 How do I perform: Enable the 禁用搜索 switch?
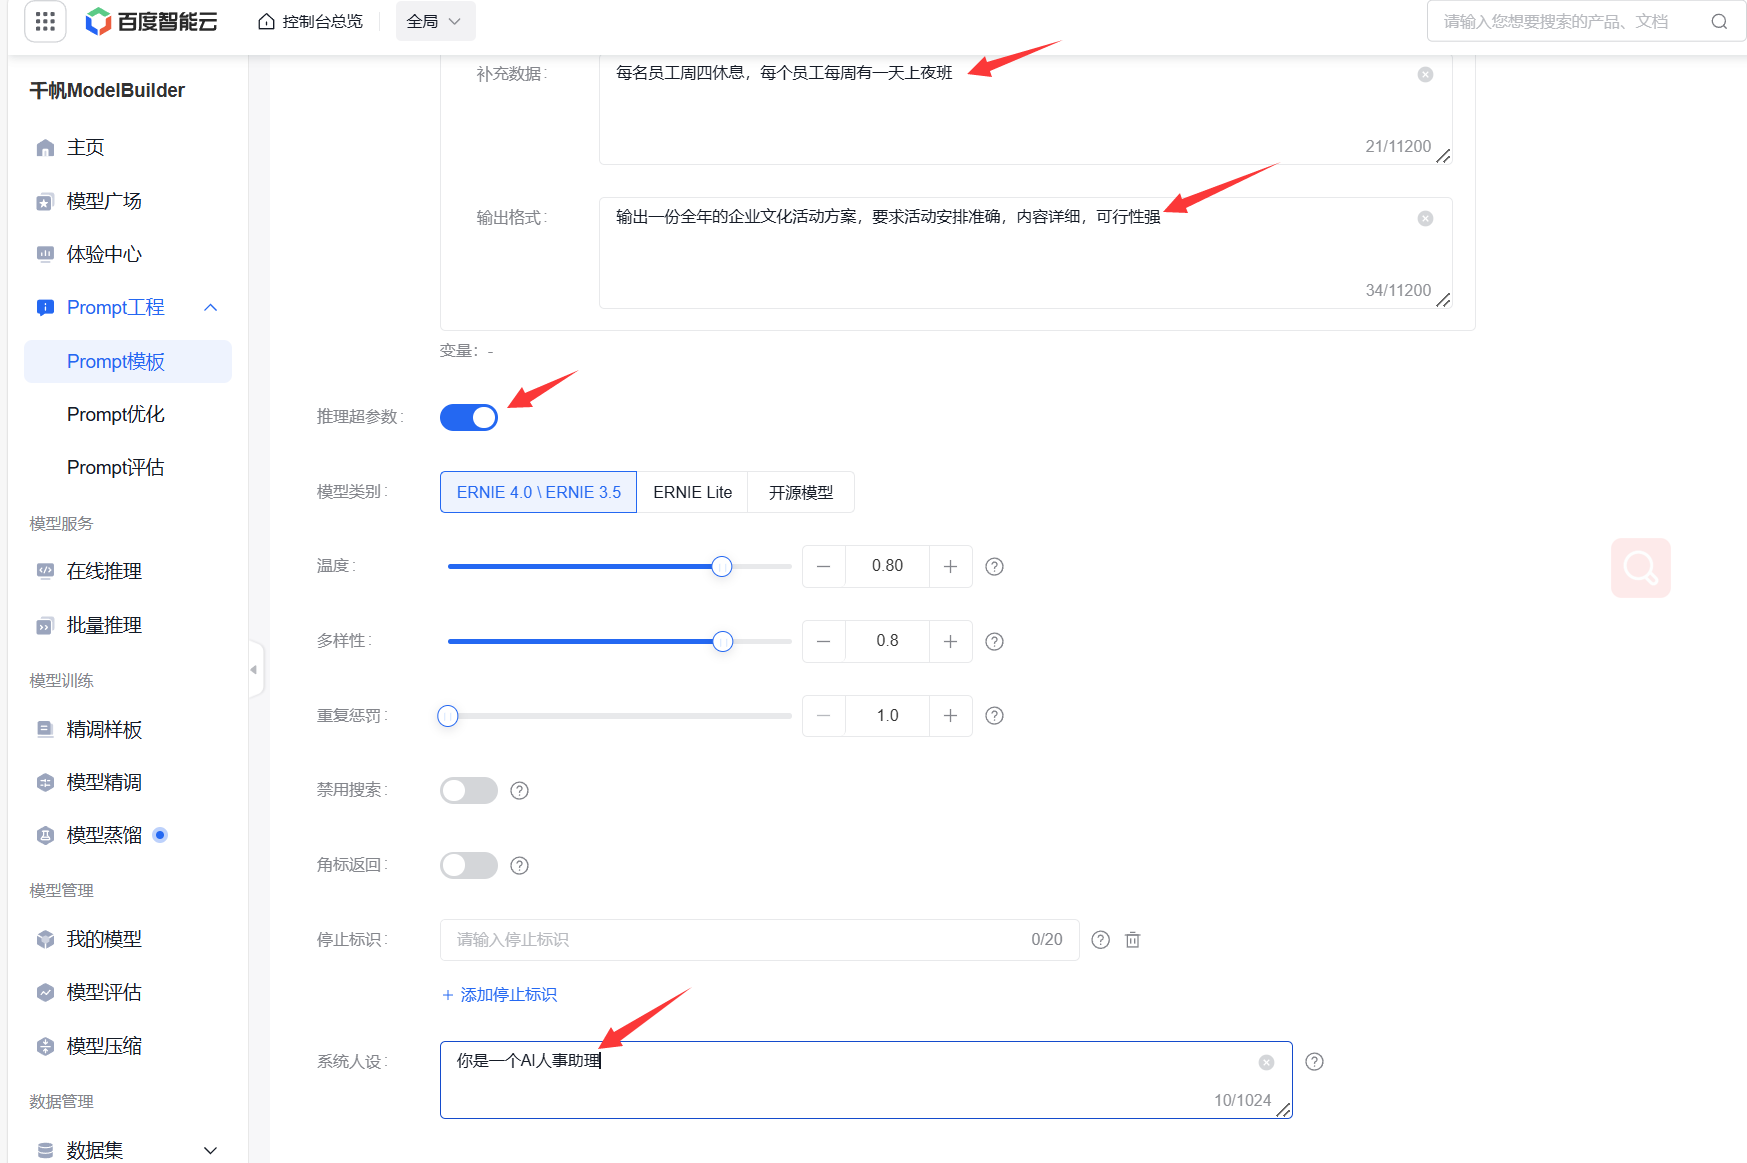coord(469,790)
